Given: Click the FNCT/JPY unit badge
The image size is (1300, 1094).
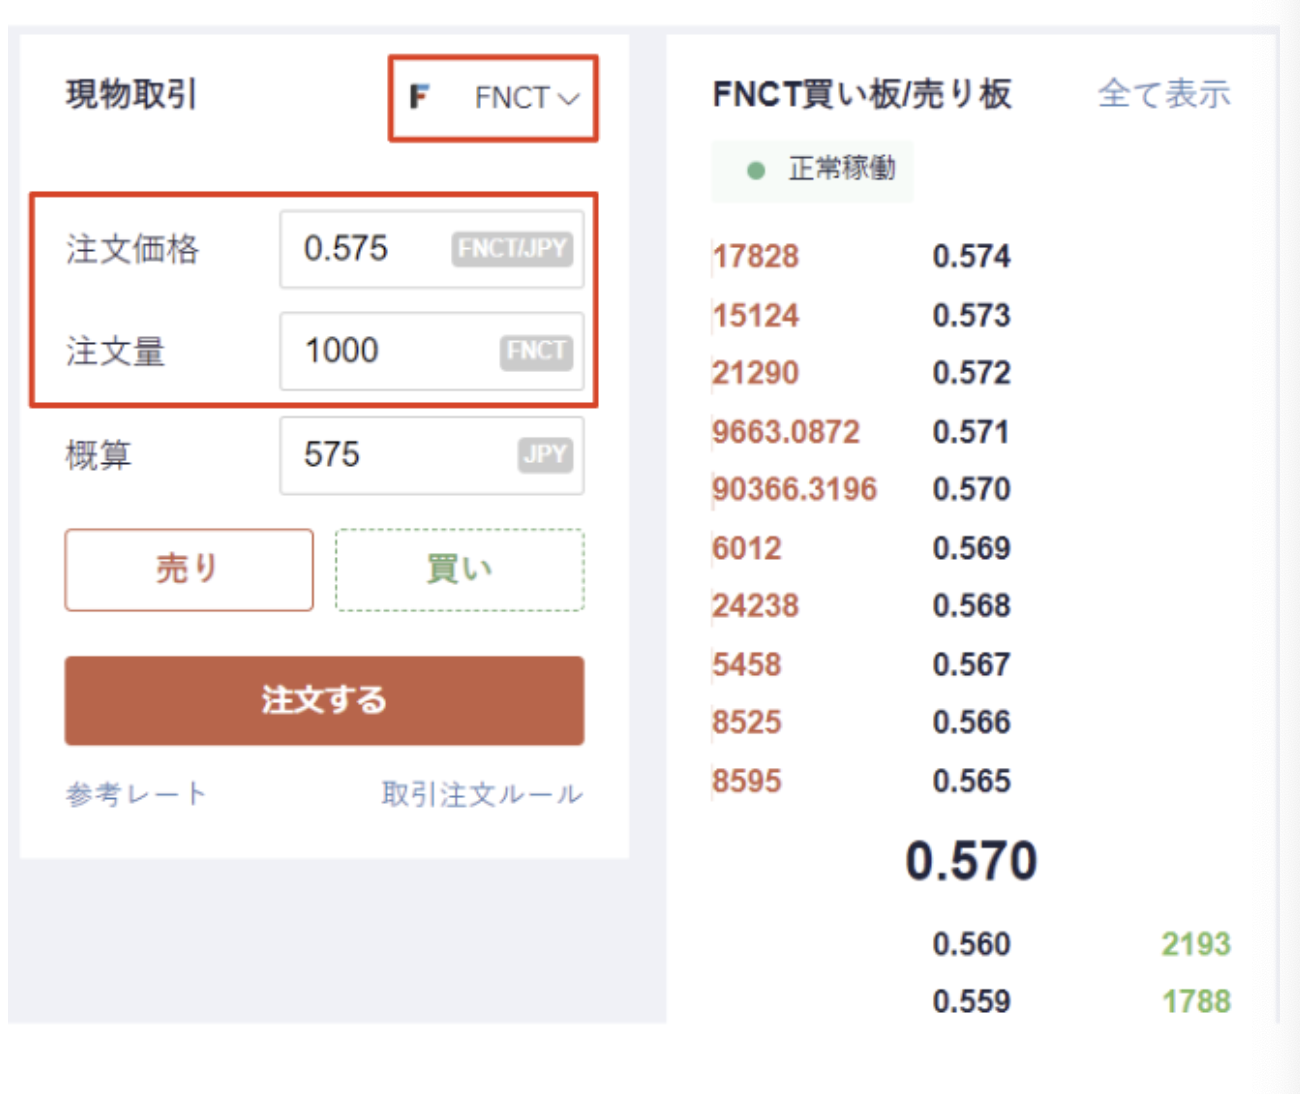Looking at the screenshot, I should [x=512, y=249].
